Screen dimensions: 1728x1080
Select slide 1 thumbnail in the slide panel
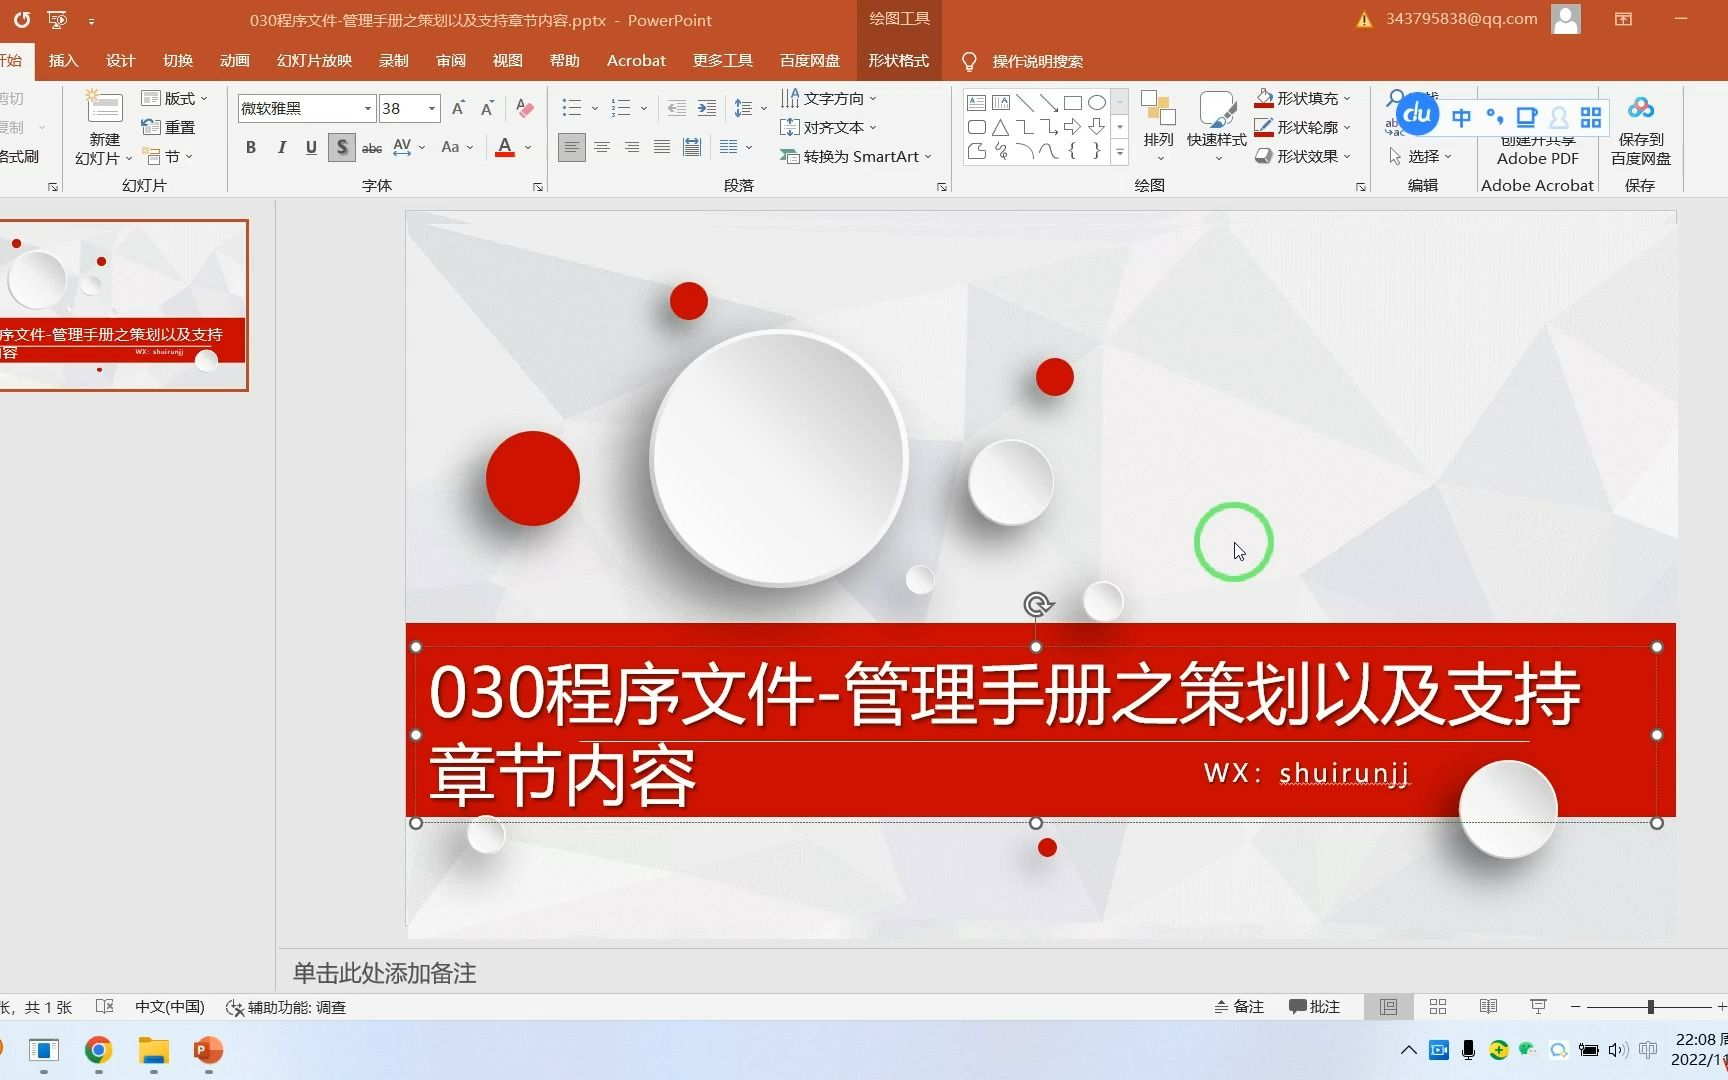click(x=123, y=305)
